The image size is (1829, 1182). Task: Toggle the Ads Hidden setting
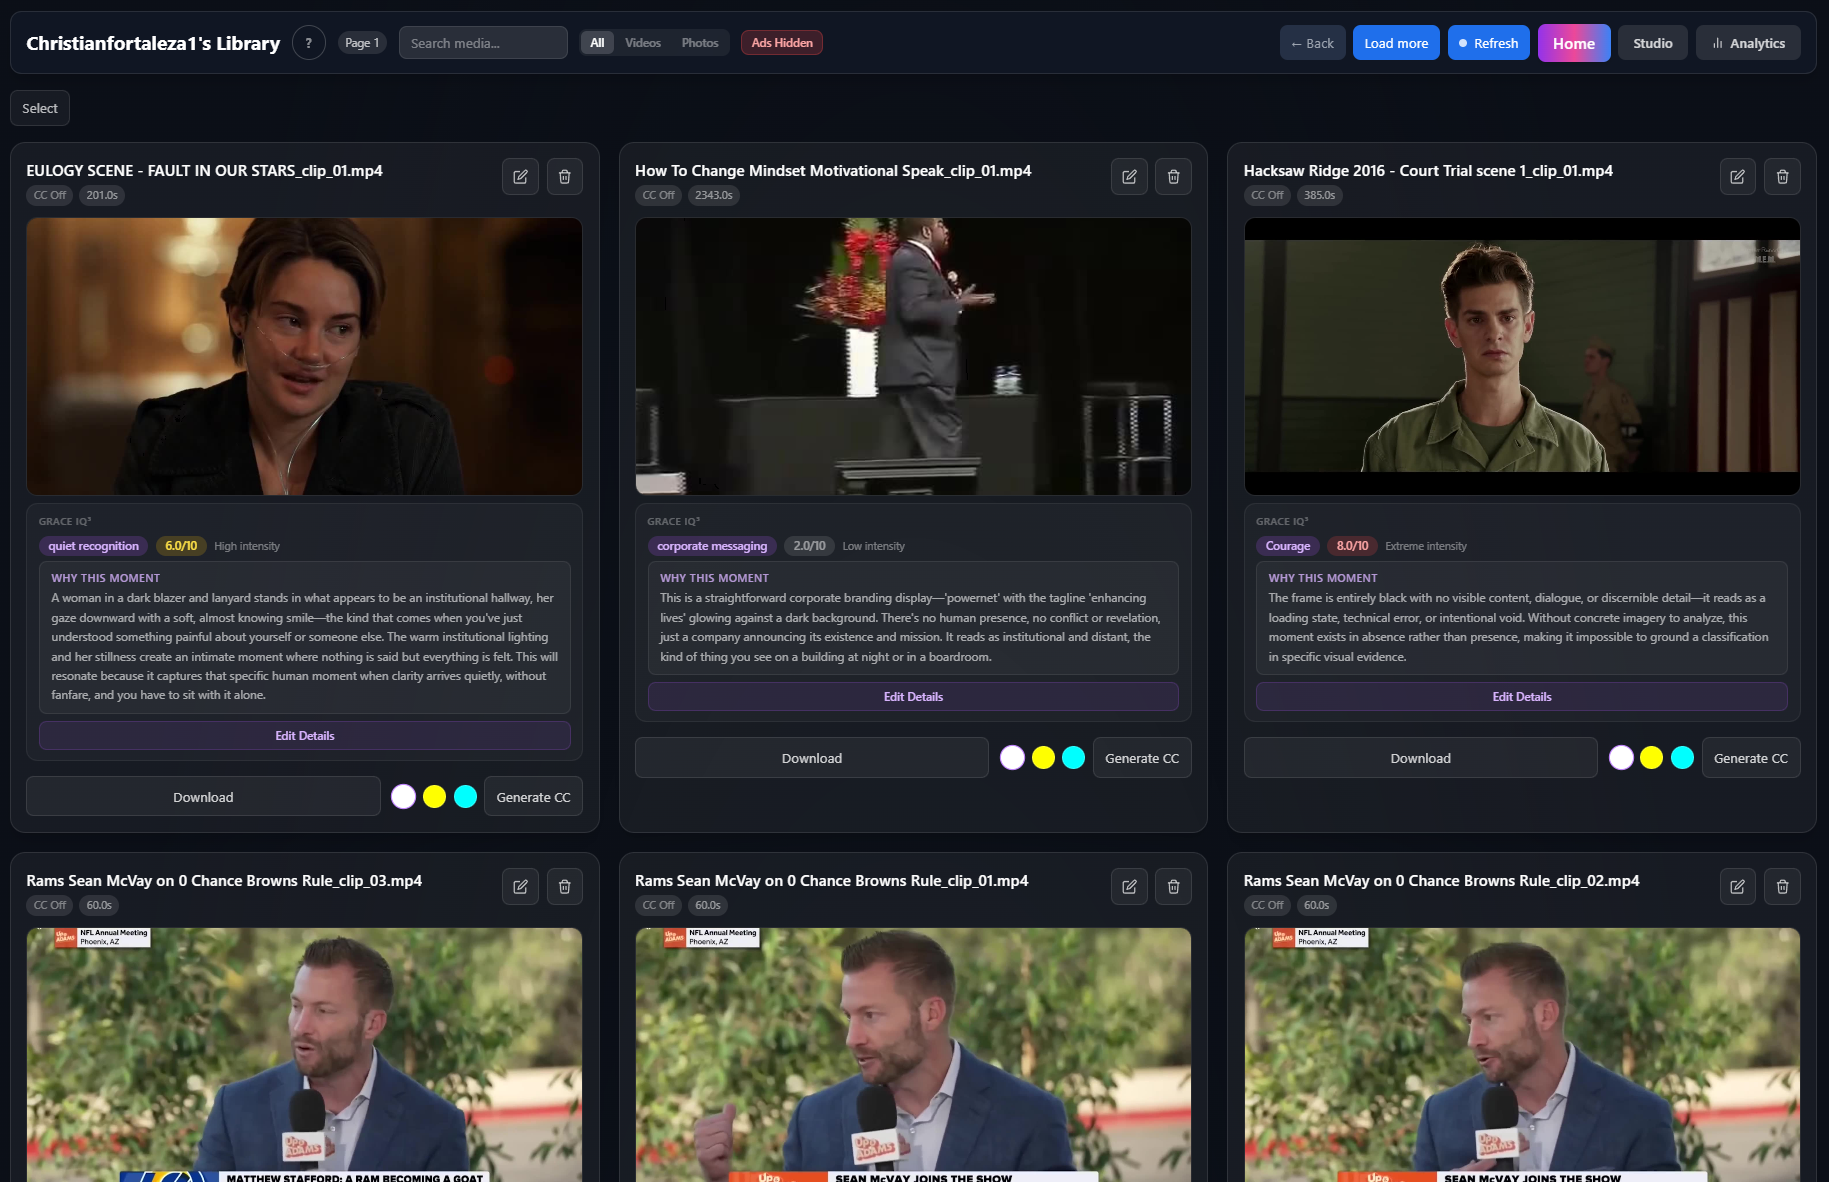(x=782, y=43)
